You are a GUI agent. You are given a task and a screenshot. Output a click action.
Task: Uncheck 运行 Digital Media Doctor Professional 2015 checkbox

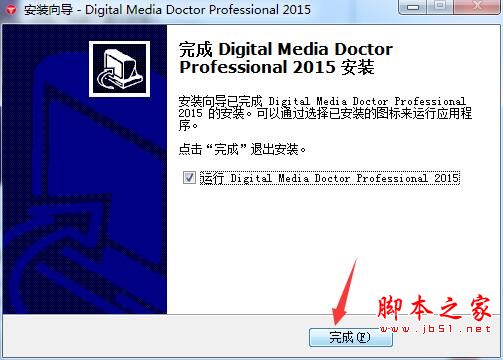(189, 177)
